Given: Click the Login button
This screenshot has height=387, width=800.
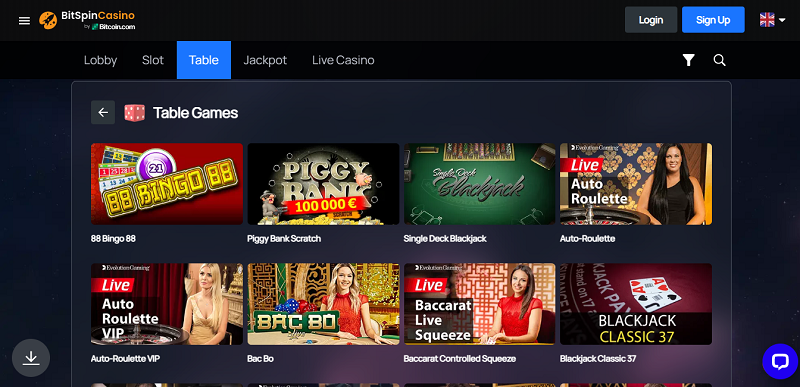Looking at the screenshot, I should 651,20.
